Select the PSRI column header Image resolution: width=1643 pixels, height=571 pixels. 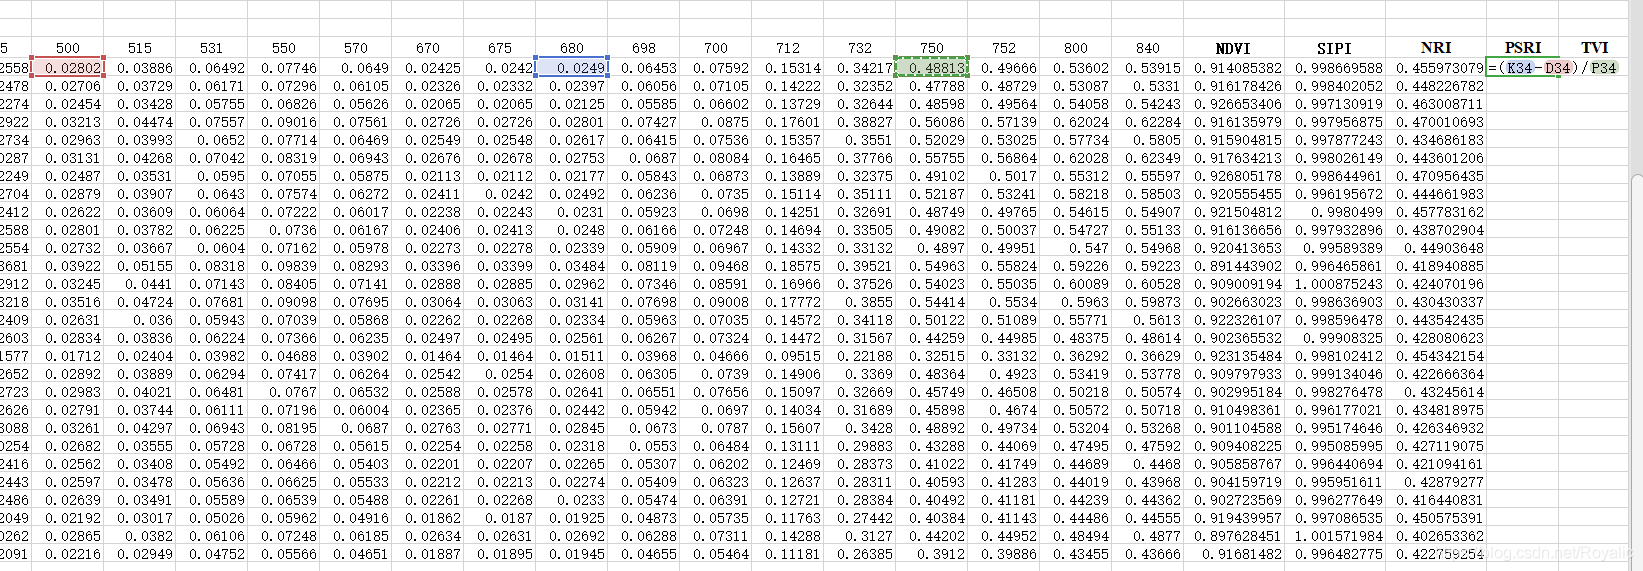1523,48
